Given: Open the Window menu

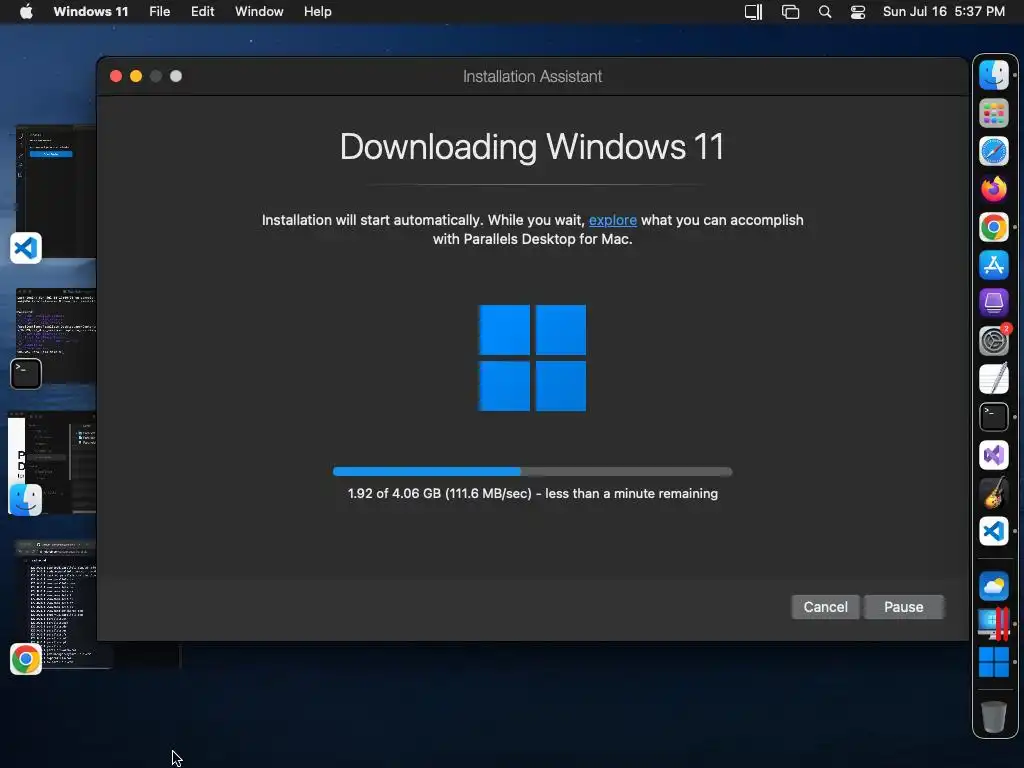Looking at the screenshot, I should (x=259, y=12).
